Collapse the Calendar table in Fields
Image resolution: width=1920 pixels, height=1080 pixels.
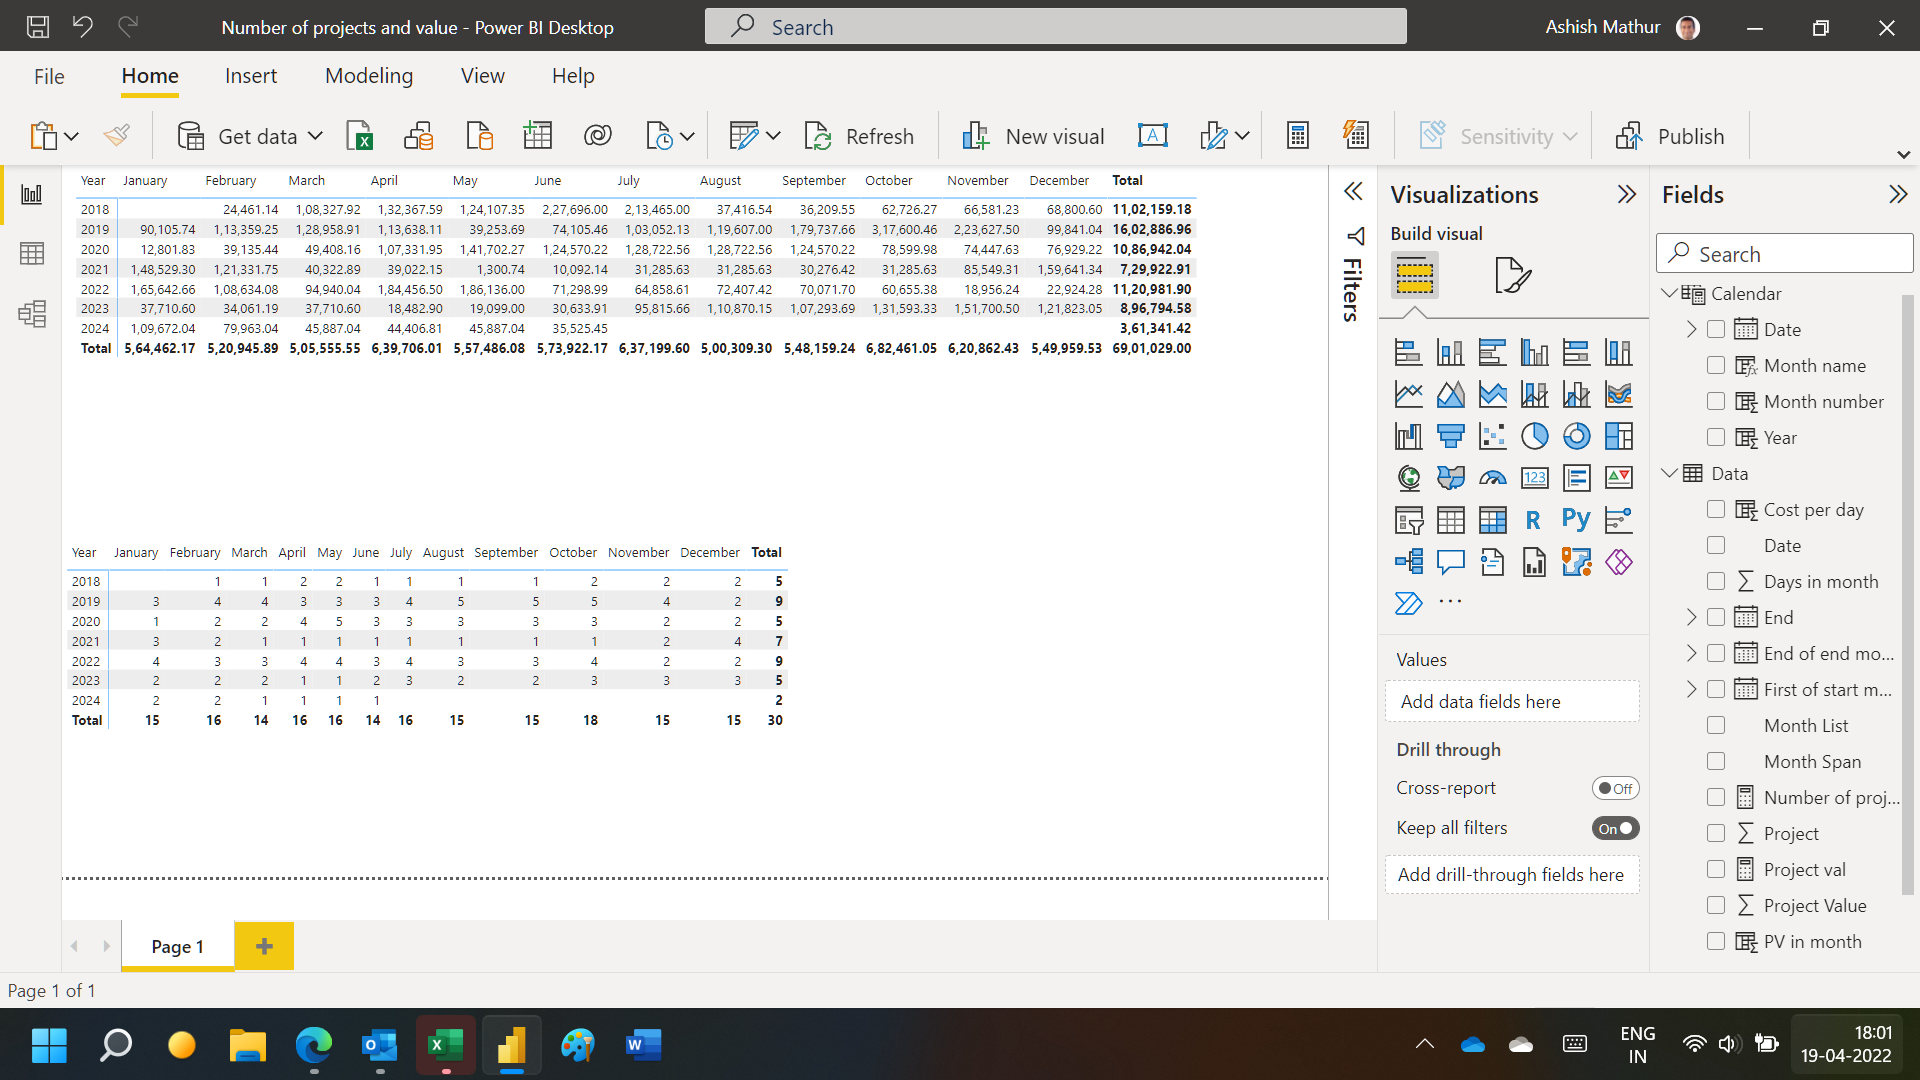[1669, 293]
